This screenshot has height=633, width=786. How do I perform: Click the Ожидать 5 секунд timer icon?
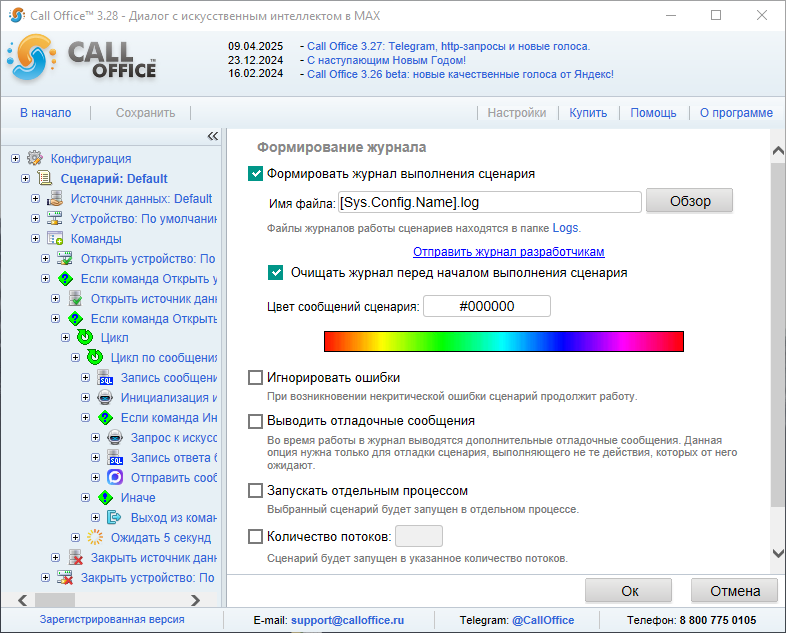tap(95, 537)
